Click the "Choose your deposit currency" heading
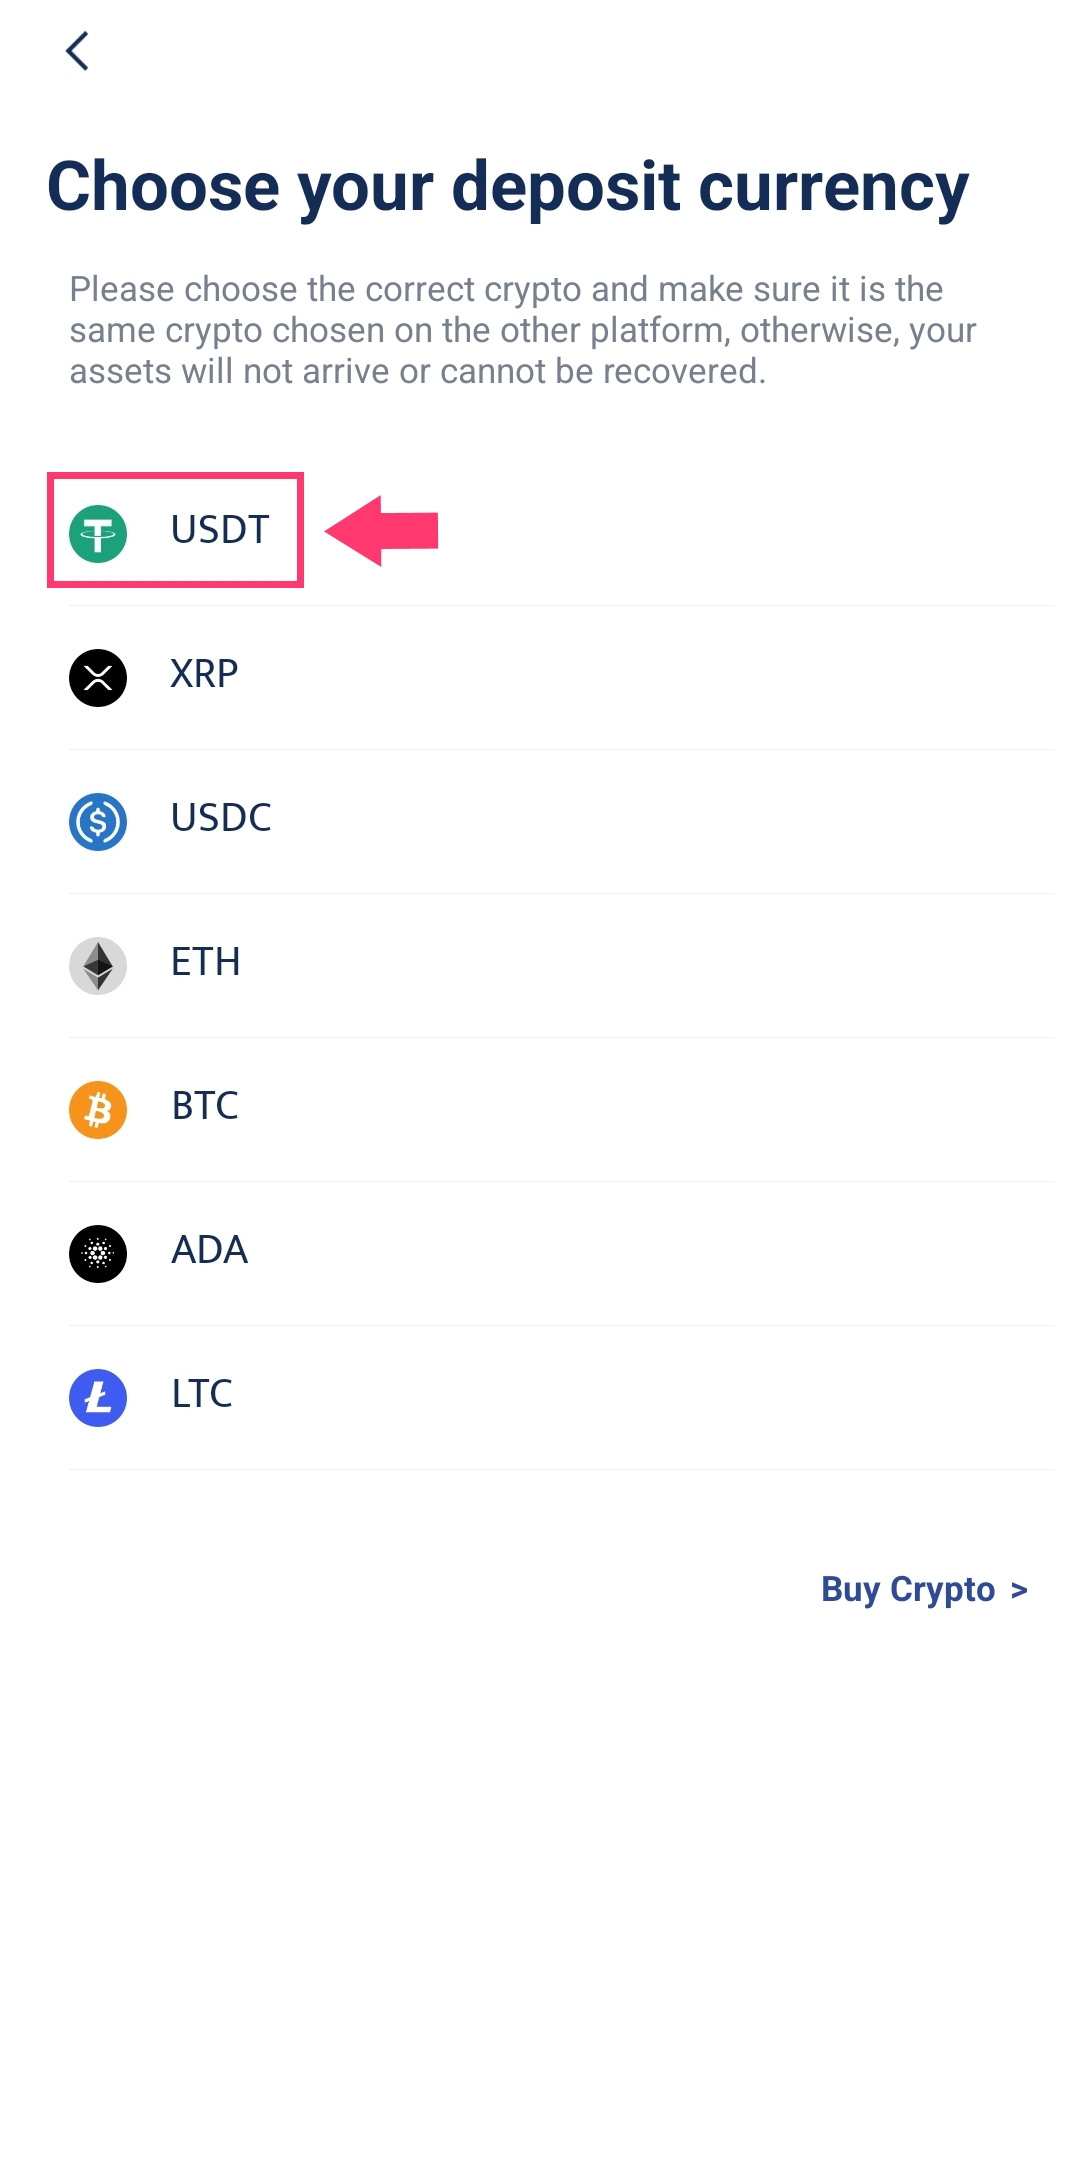The width and height of the screenshot is (1080, 2184). click(508, 187)
